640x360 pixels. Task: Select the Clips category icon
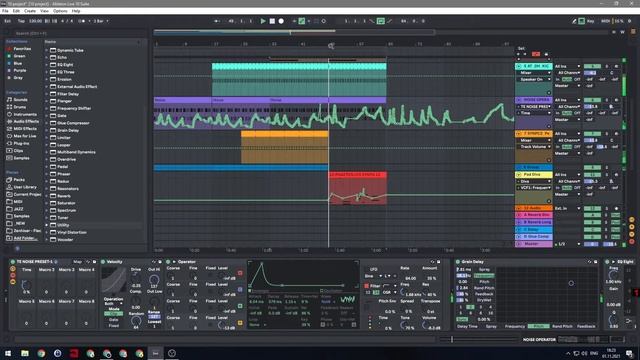[x=9, y=151]
